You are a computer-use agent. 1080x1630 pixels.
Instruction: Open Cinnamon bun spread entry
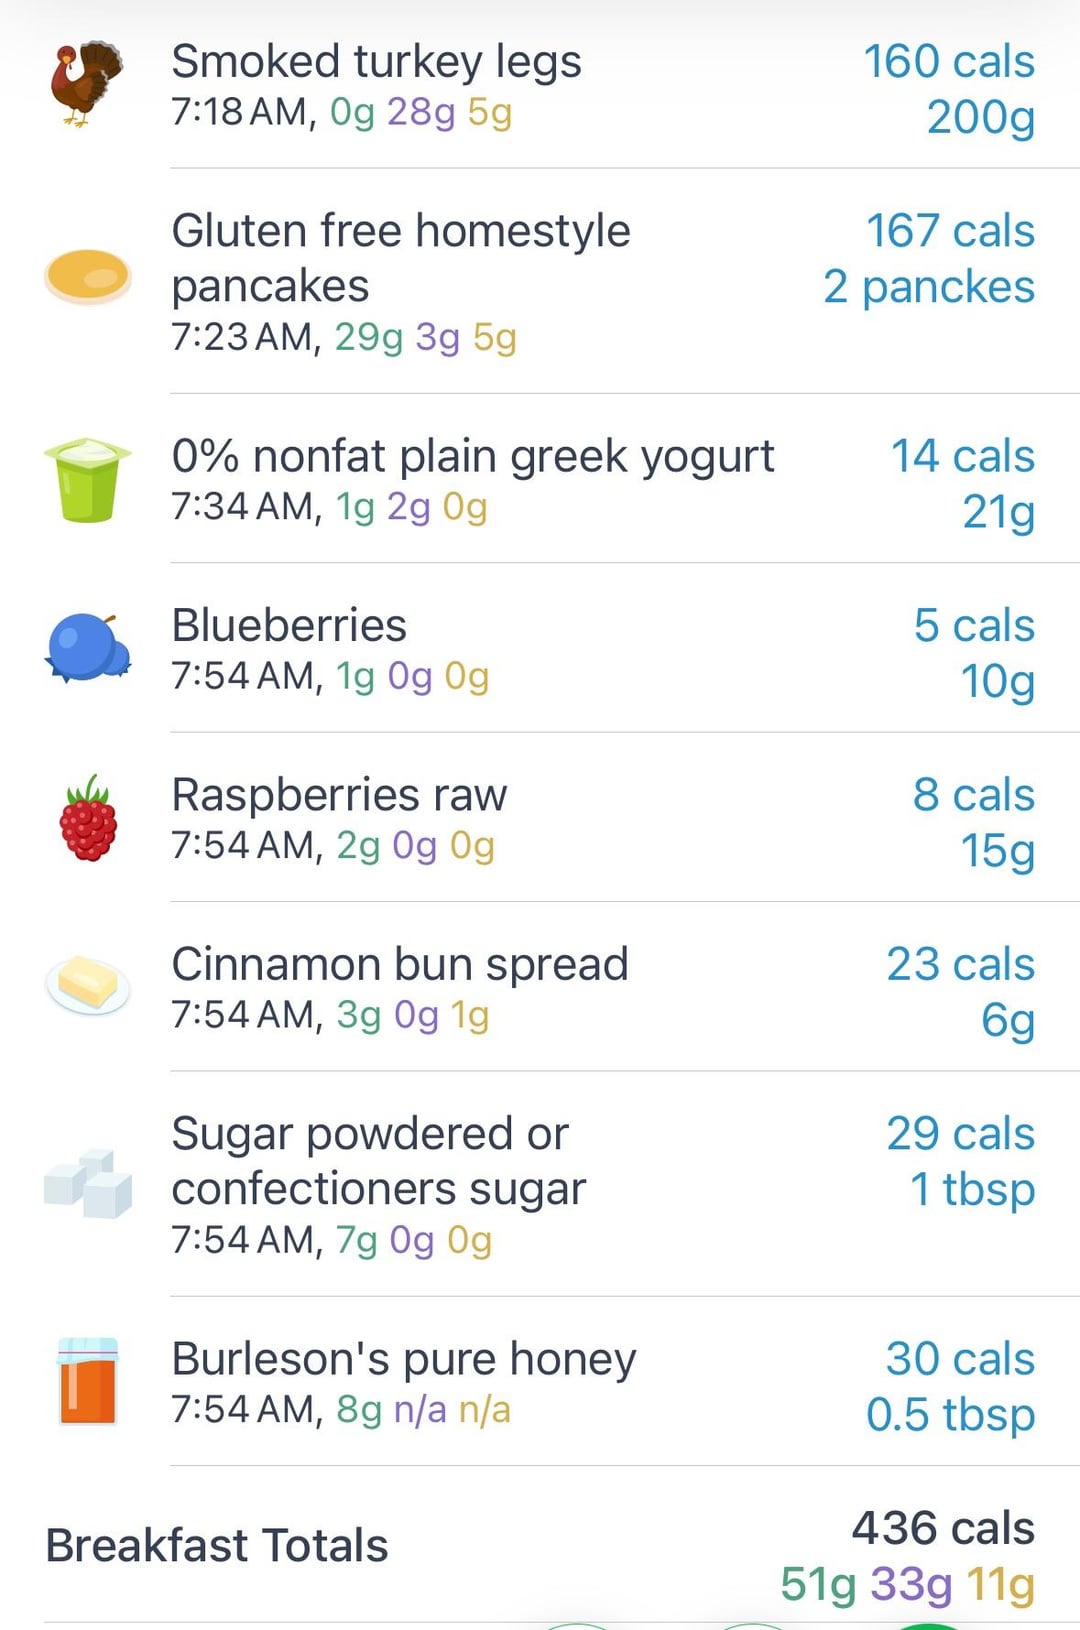pyautogui.click(x=540, y=987)
